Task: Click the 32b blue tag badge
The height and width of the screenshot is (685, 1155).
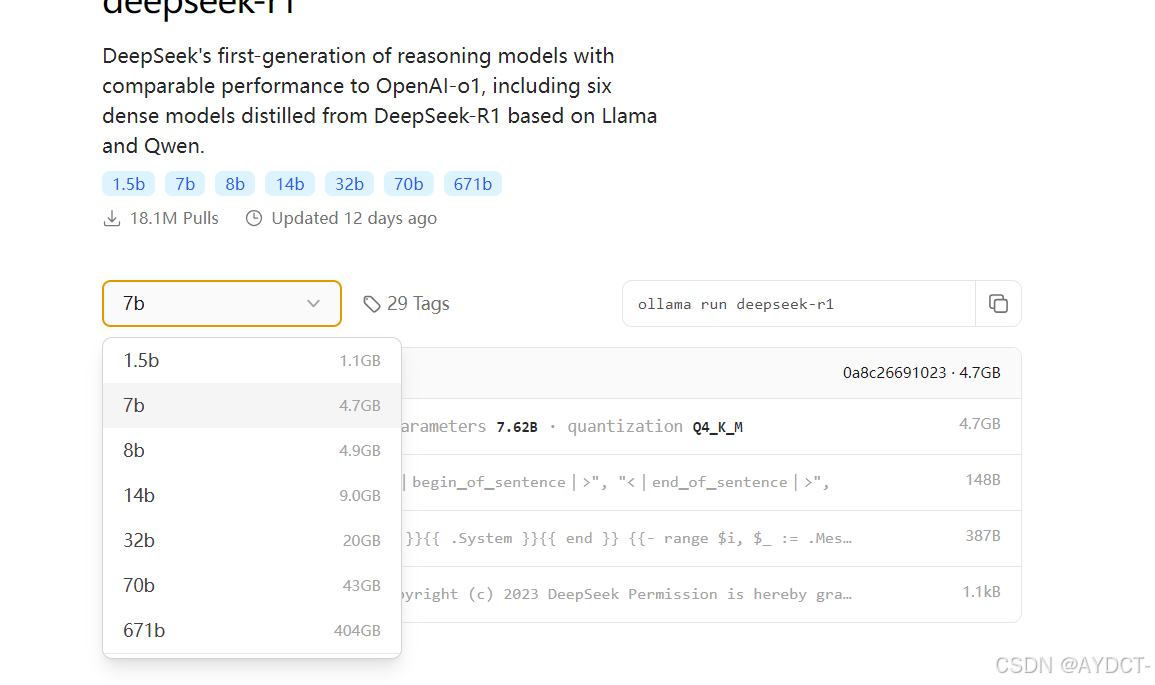Action: [349, 184]
